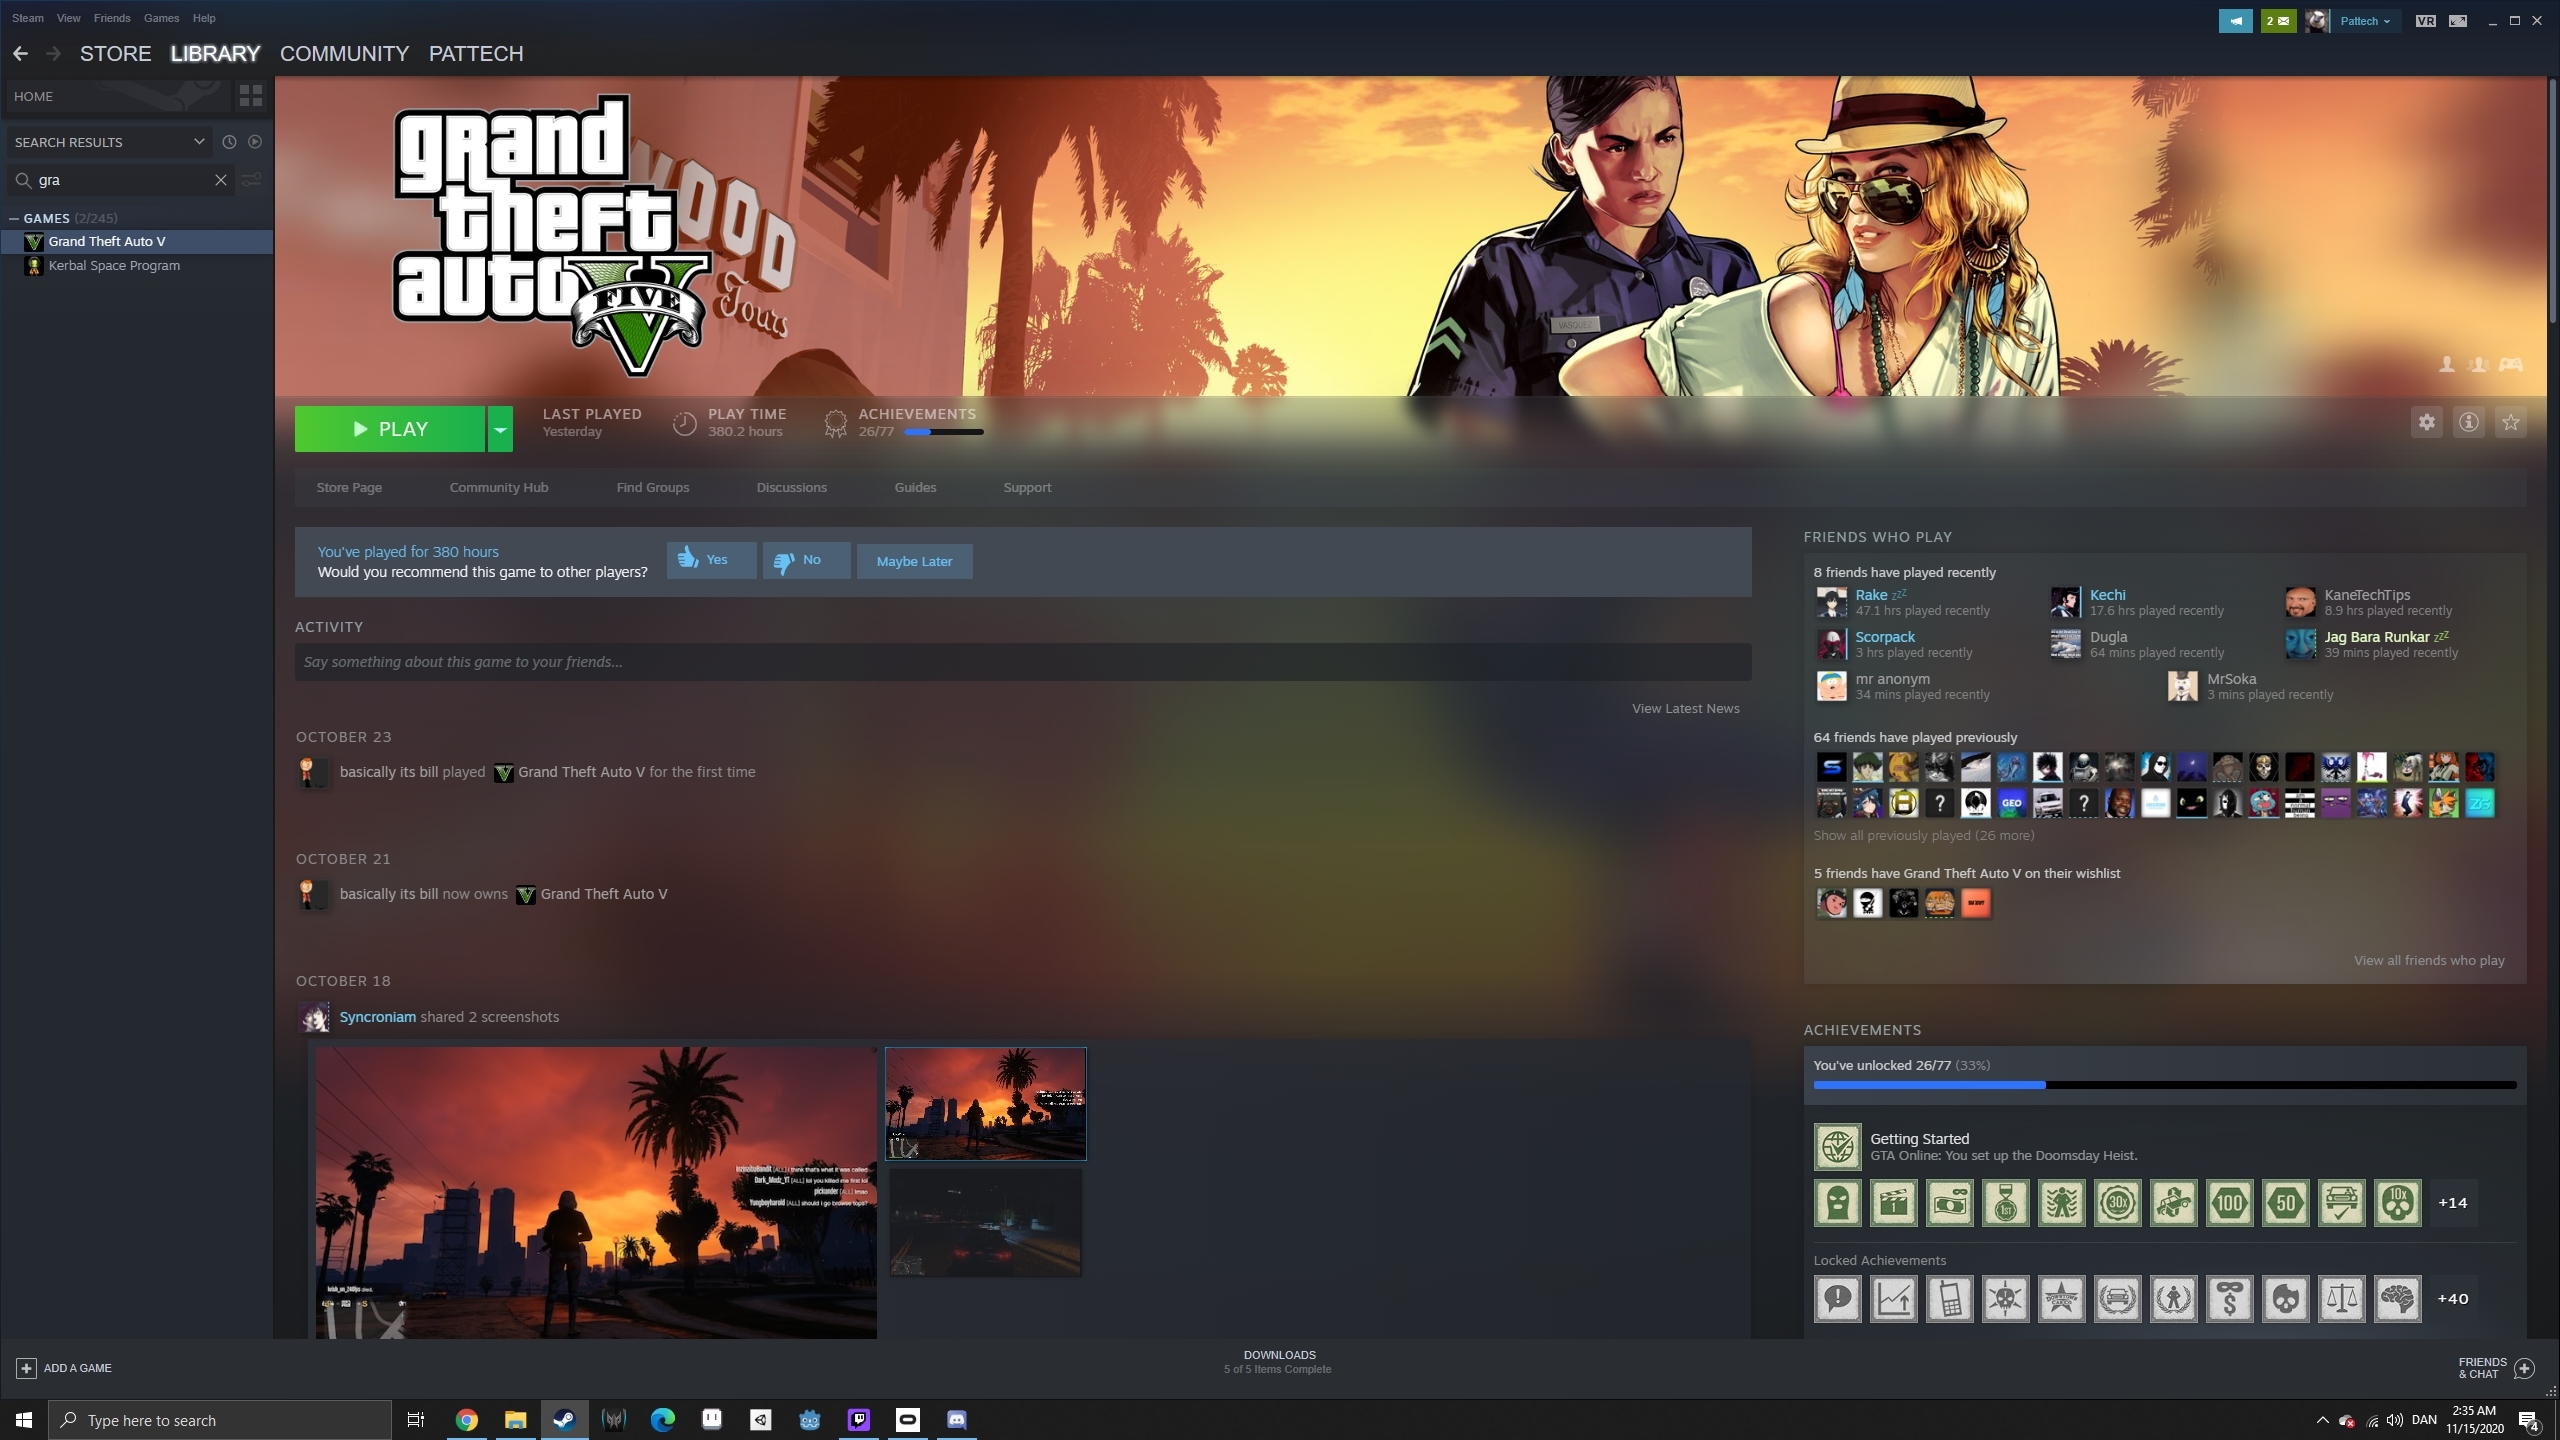Screen dimensions: 2560x1440
Task: Go to the Community Hub tab
Action: pyautogui.click(x=498, y=487)
